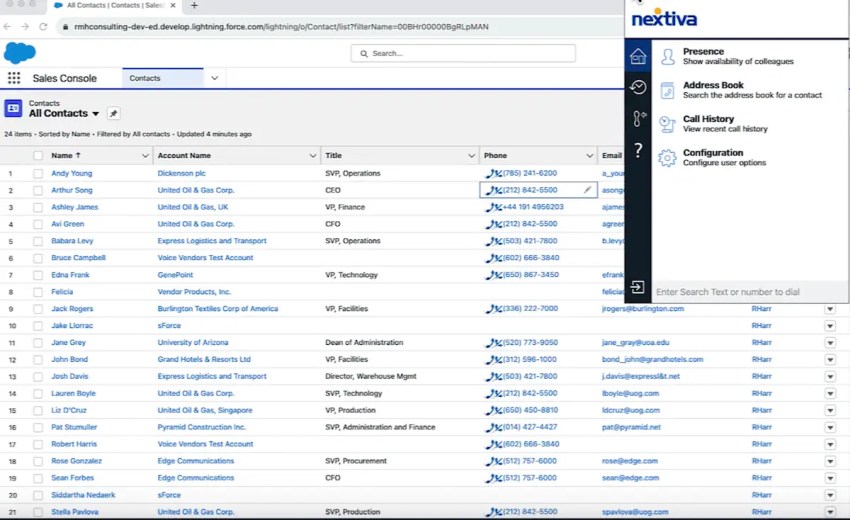Screen dimensions: 850x520
Task: Open the Contacts tab chevron menu
Action: (215, 78)
